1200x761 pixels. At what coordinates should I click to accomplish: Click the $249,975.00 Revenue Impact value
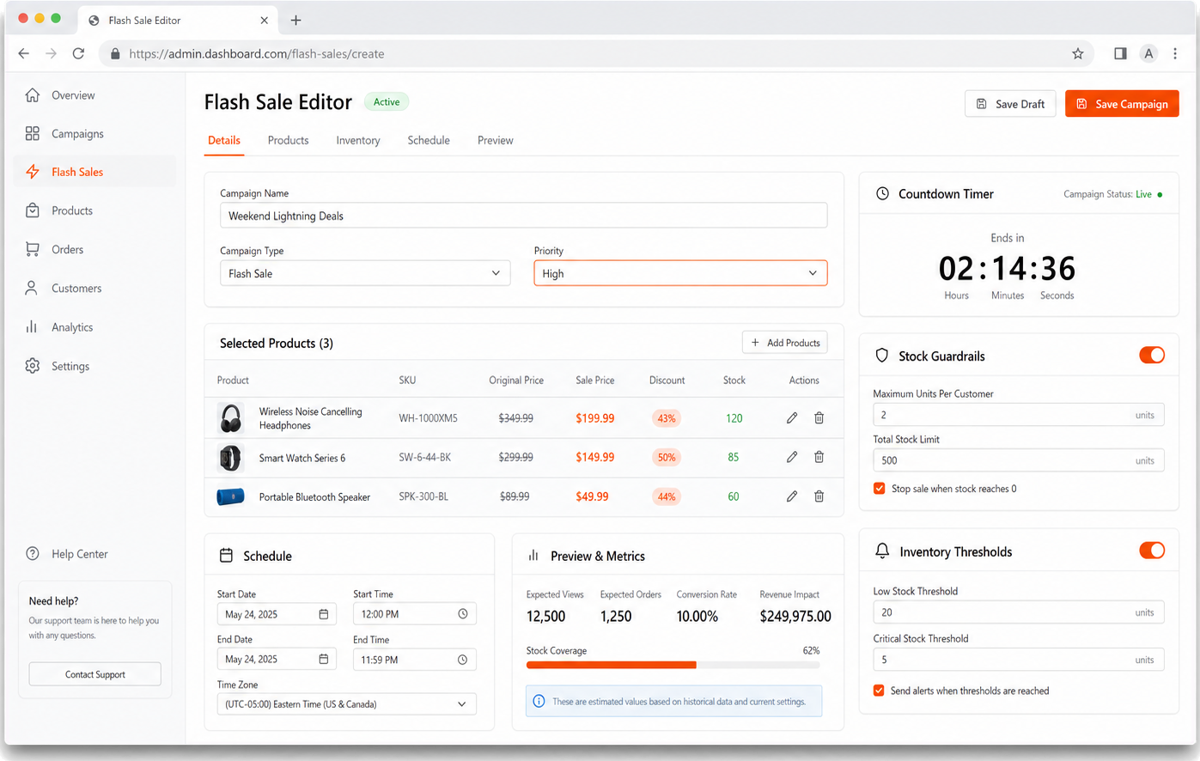[x=795, y=616]
